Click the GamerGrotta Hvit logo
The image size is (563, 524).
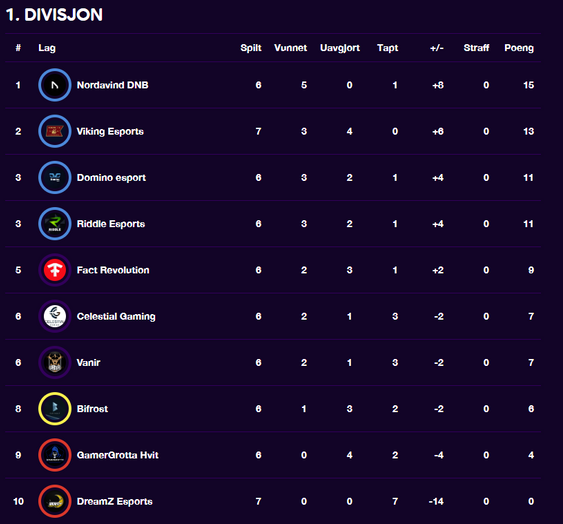(x=55, y=455)
